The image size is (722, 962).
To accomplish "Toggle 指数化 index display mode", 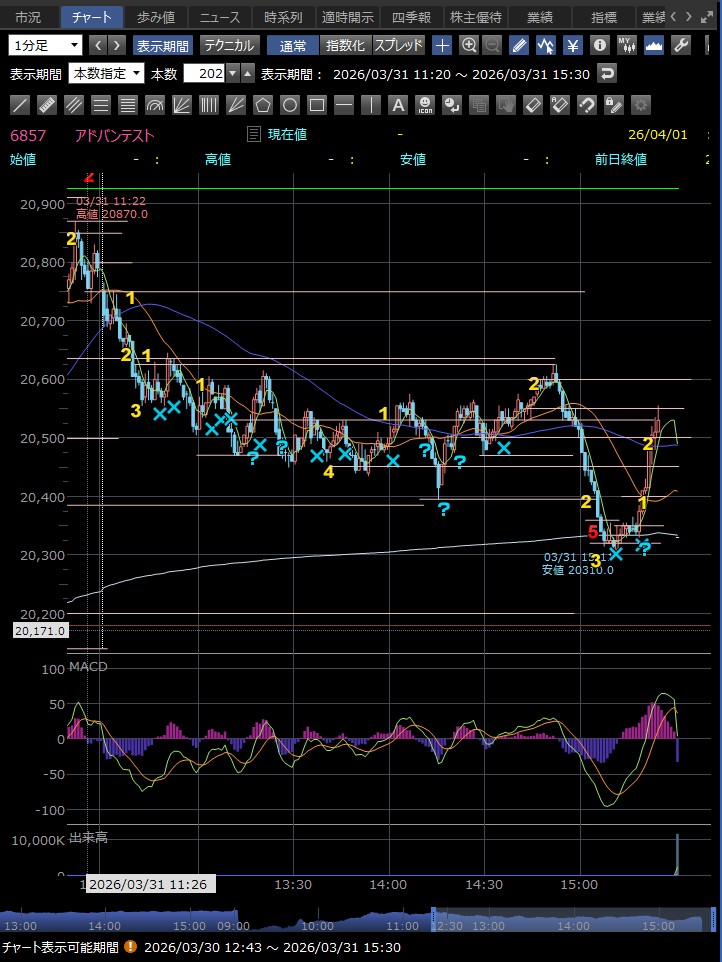I will click(x=345, y=45).
